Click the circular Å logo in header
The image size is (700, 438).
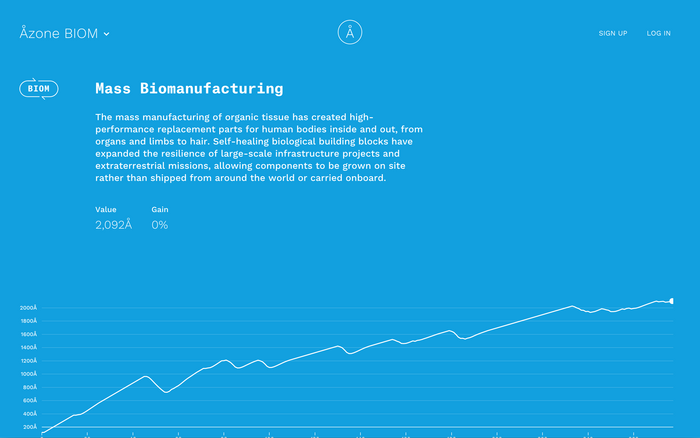(350, 32)
